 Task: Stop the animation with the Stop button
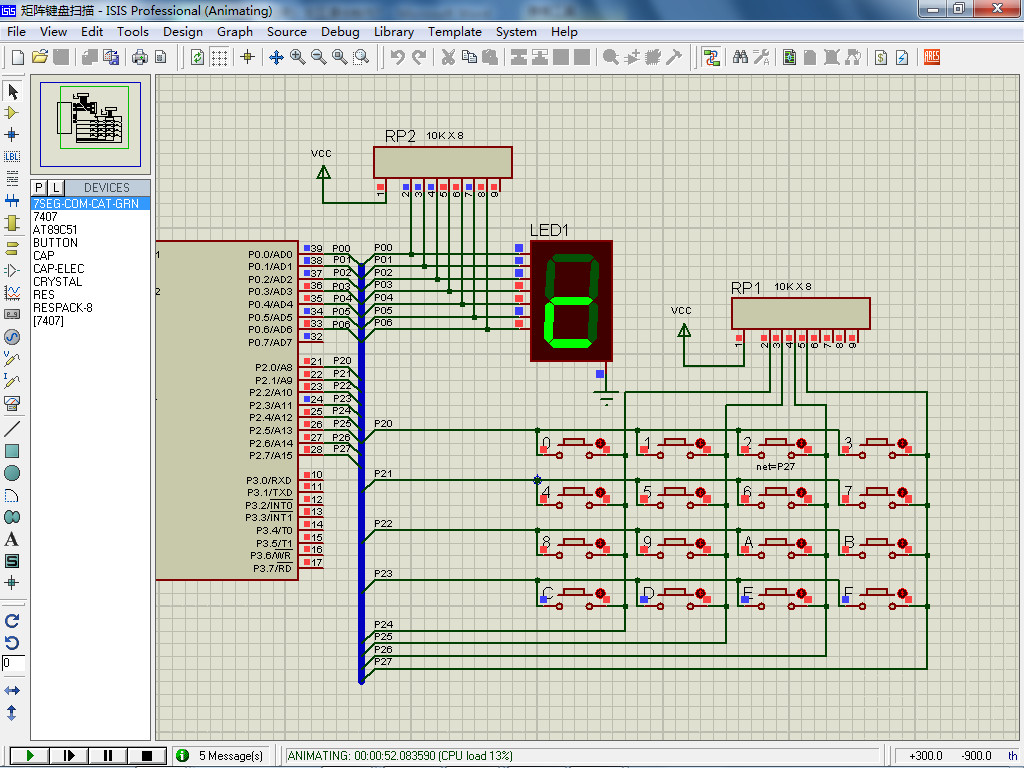click(x=146, y=756)
